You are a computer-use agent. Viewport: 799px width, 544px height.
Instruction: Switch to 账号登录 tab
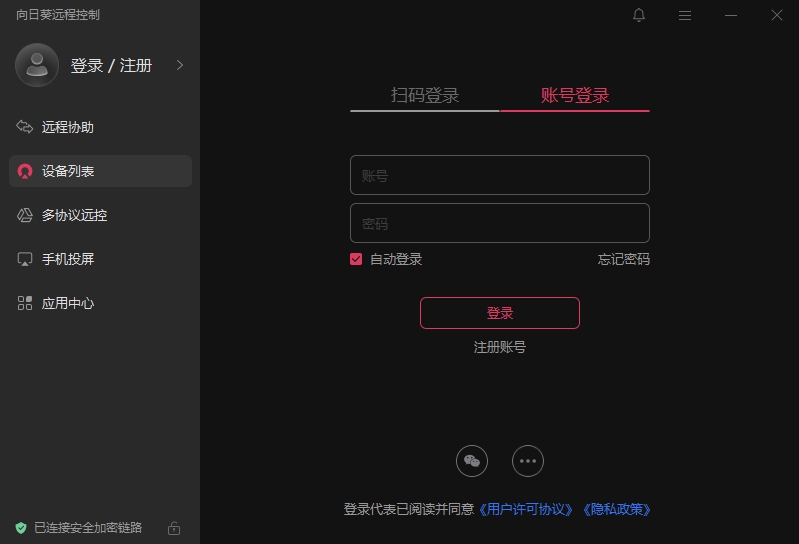tap(575, 95)
